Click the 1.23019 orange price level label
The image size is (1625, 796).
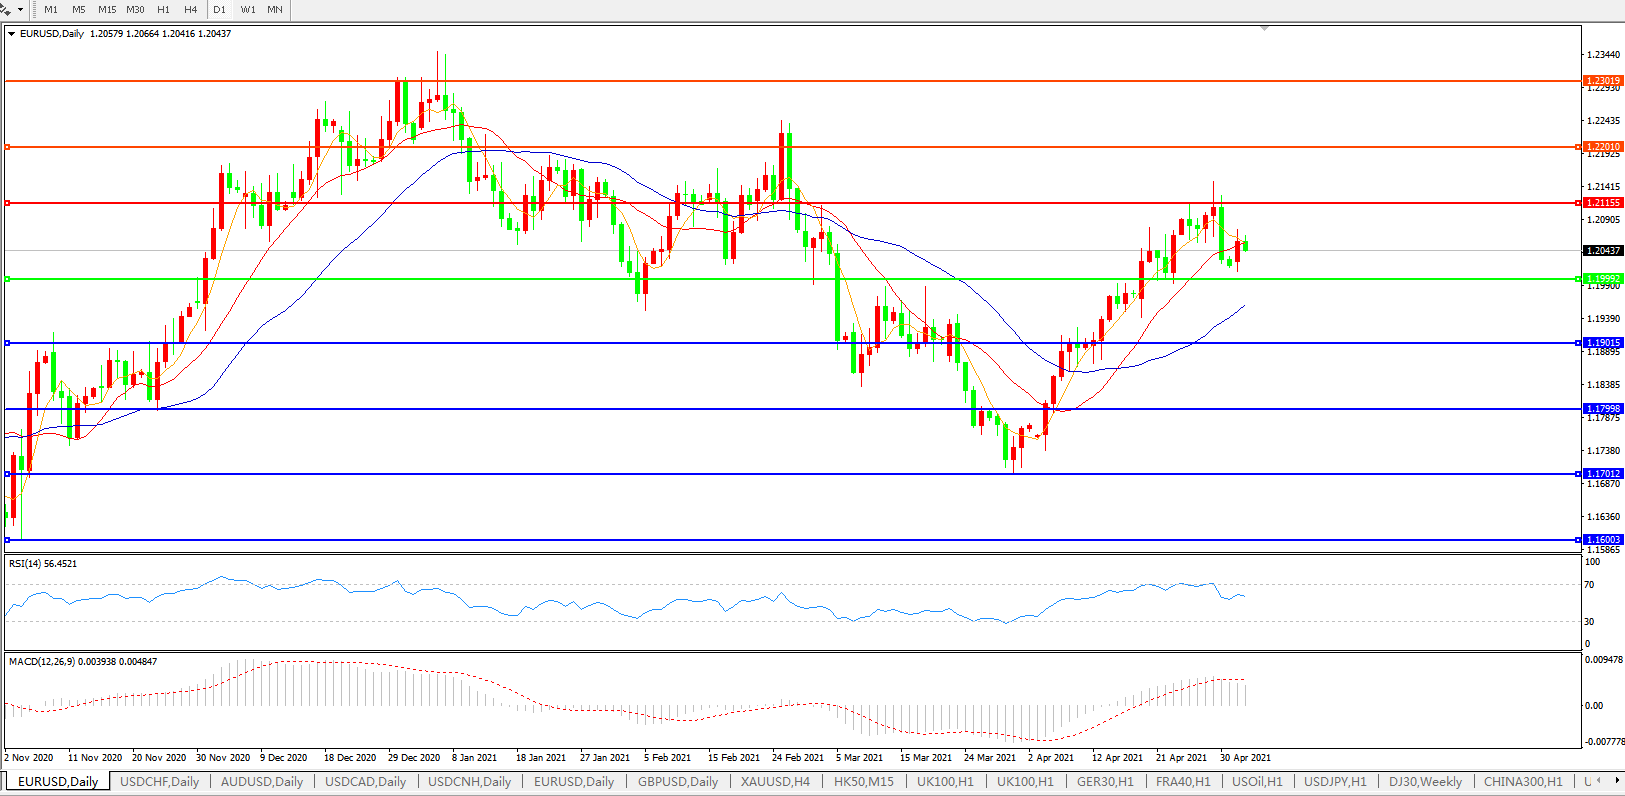(x=1603, y=81)
